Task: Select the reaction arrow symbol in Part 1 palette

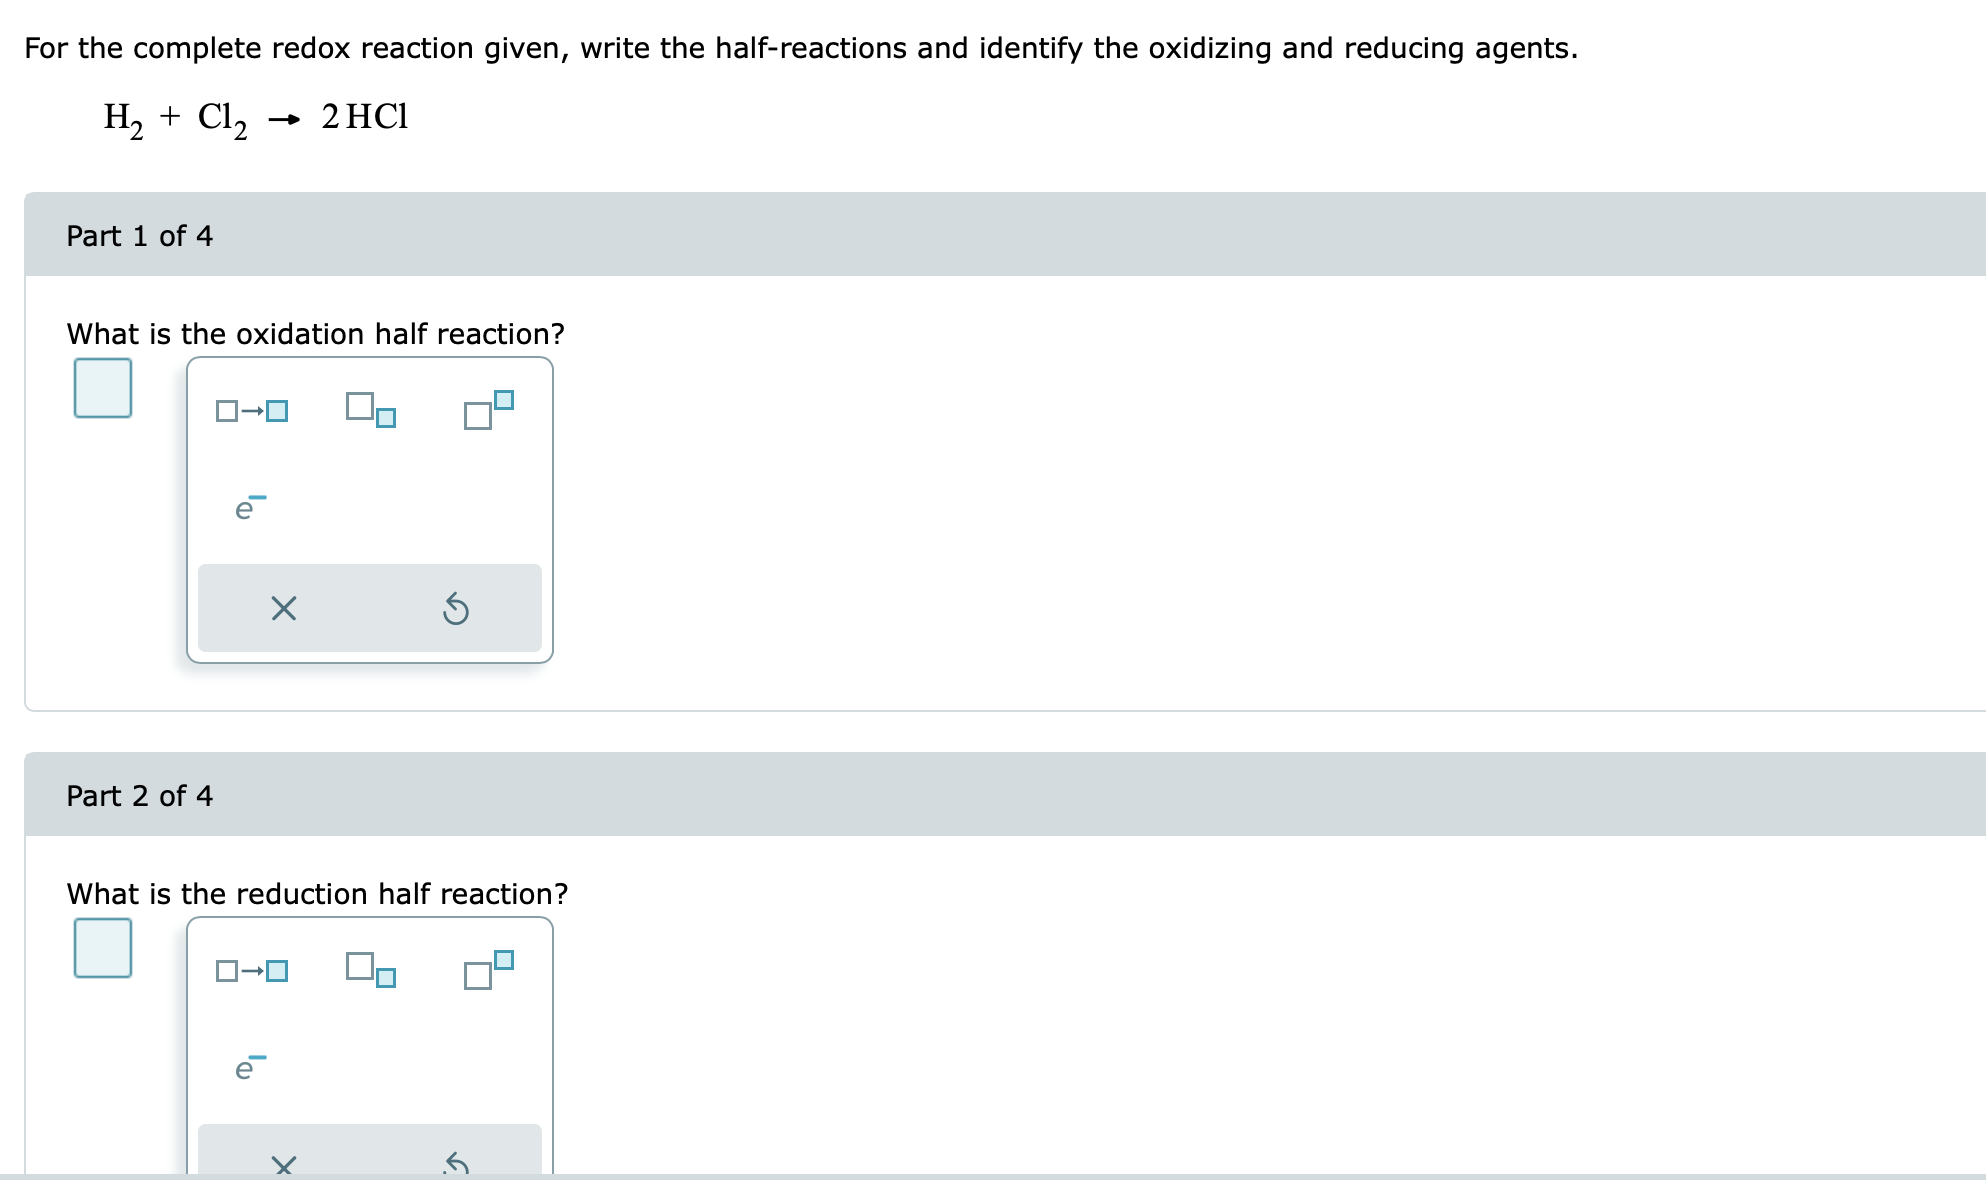Action: [253, 408]
